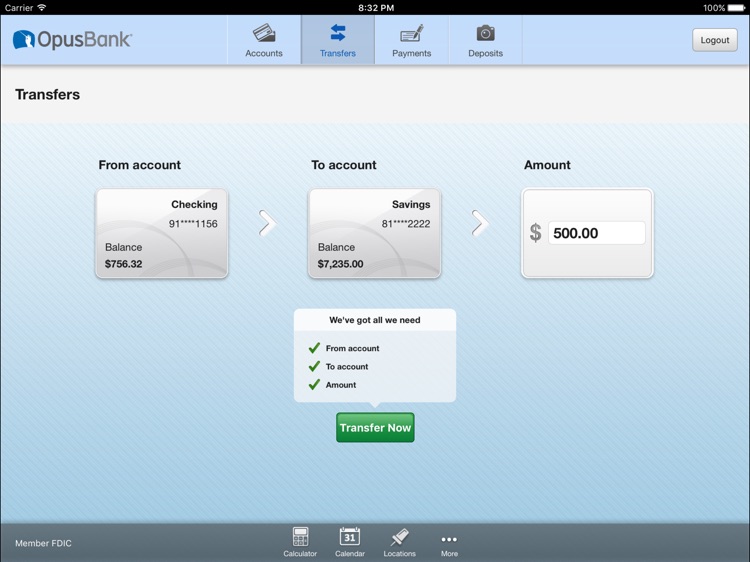
Task: Click the Checking balance $756.32
Action: click(123, 264)
